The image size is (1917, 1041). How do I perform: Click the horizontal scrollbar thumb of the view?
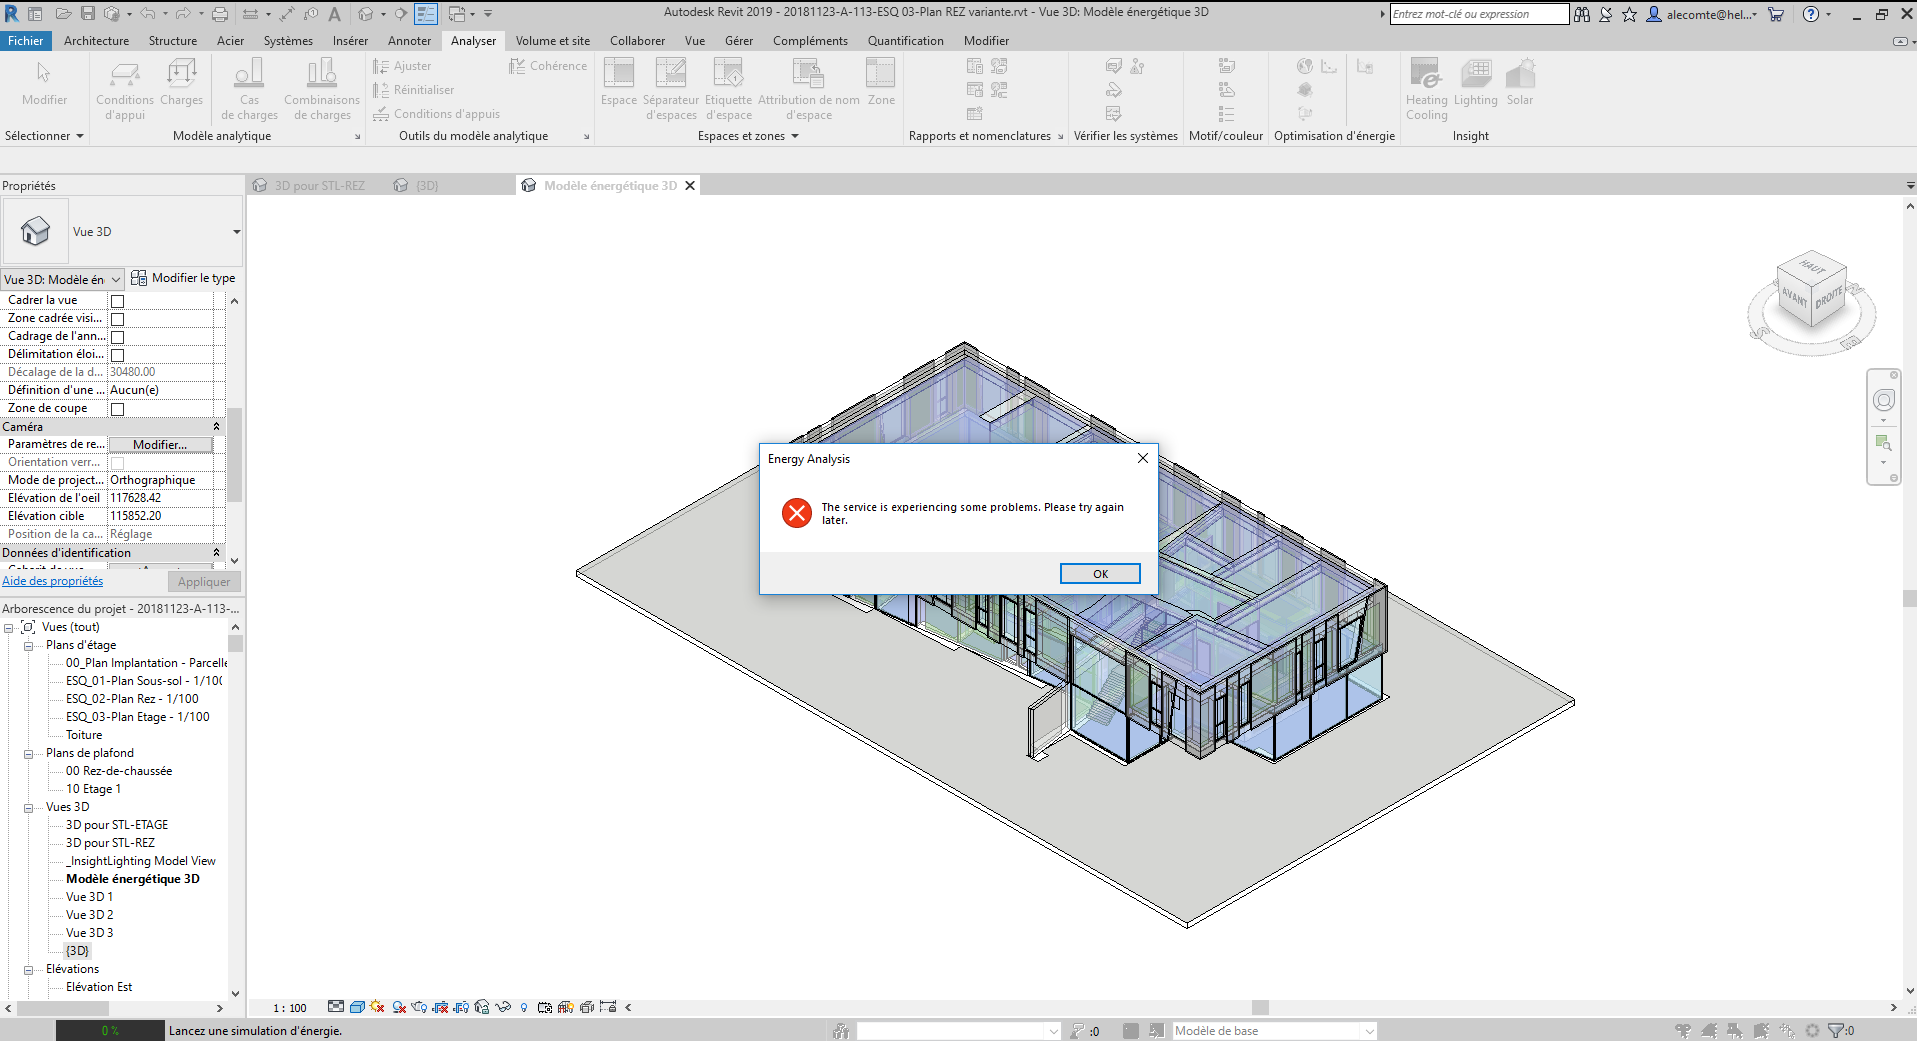click(1260, 1008)
